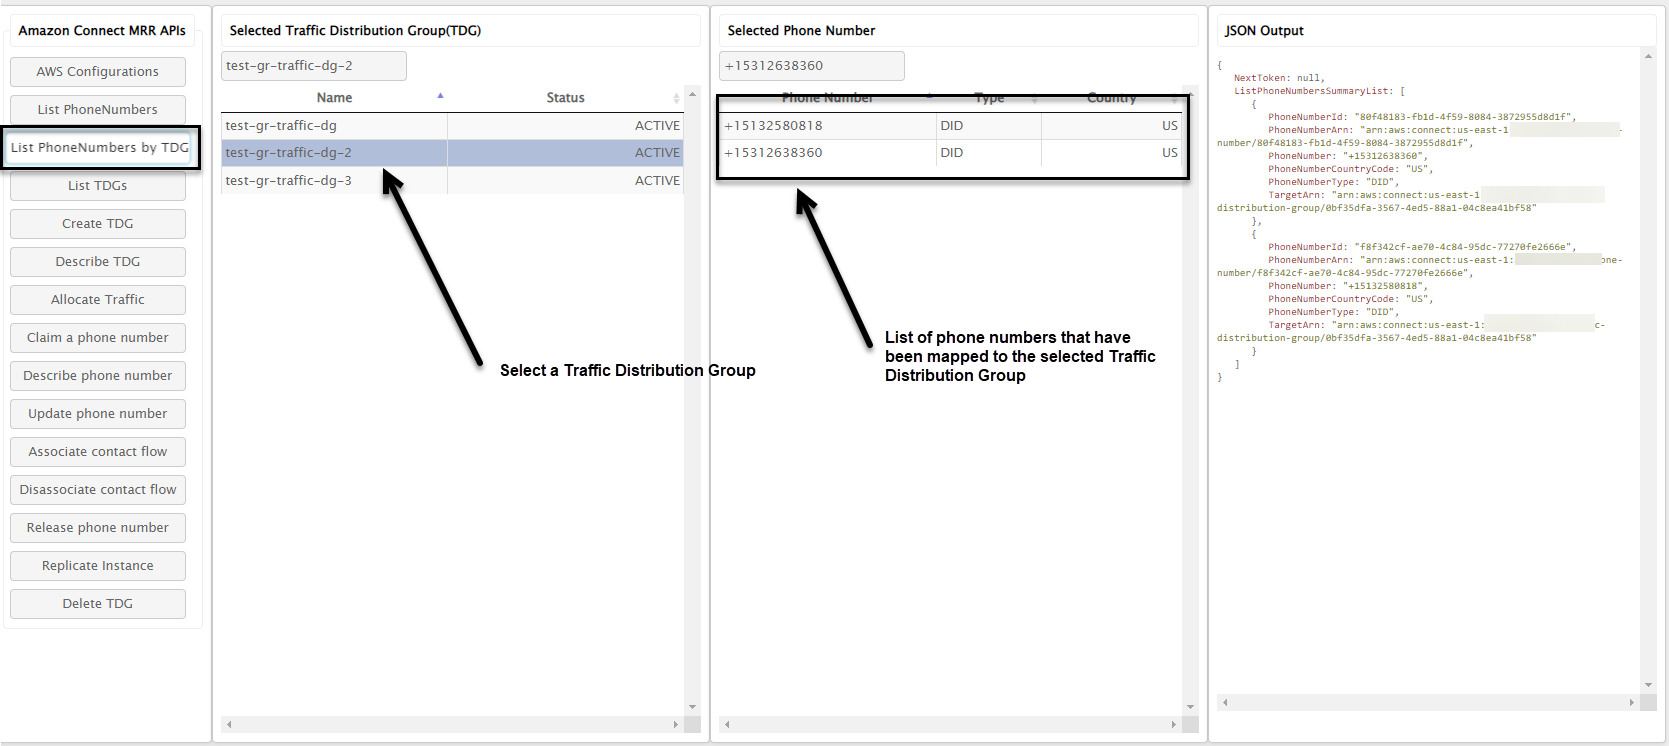Click JSON Output scroll-down arrow

[x=1648, y=685]
